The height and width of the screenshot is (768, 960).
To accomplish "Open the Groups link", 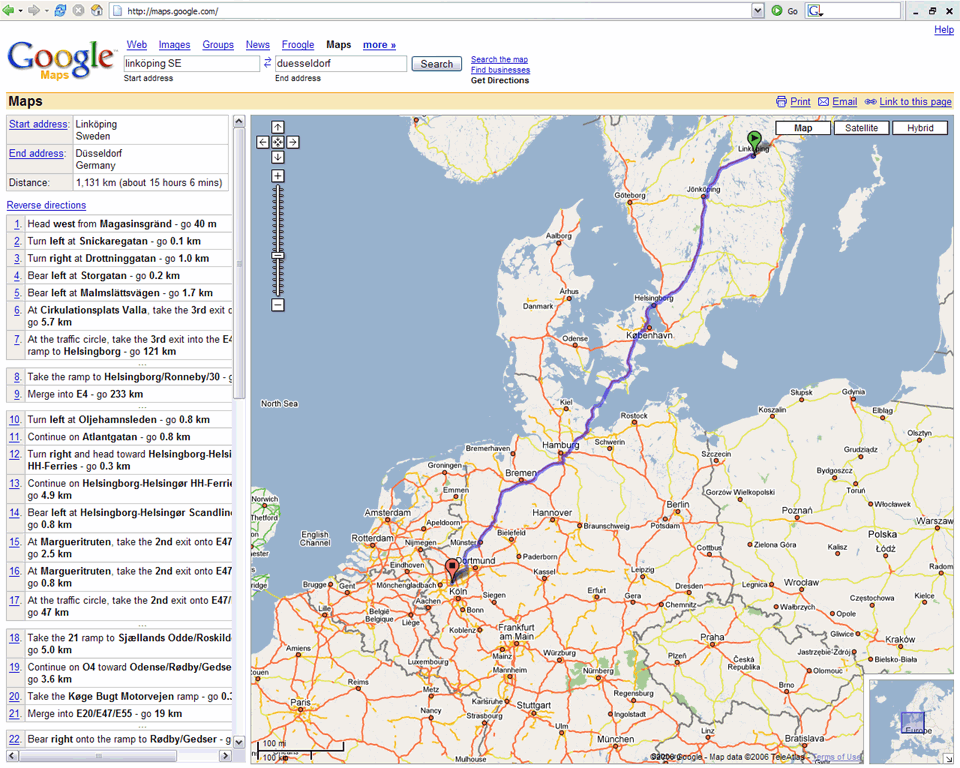I will coord(218,45).
